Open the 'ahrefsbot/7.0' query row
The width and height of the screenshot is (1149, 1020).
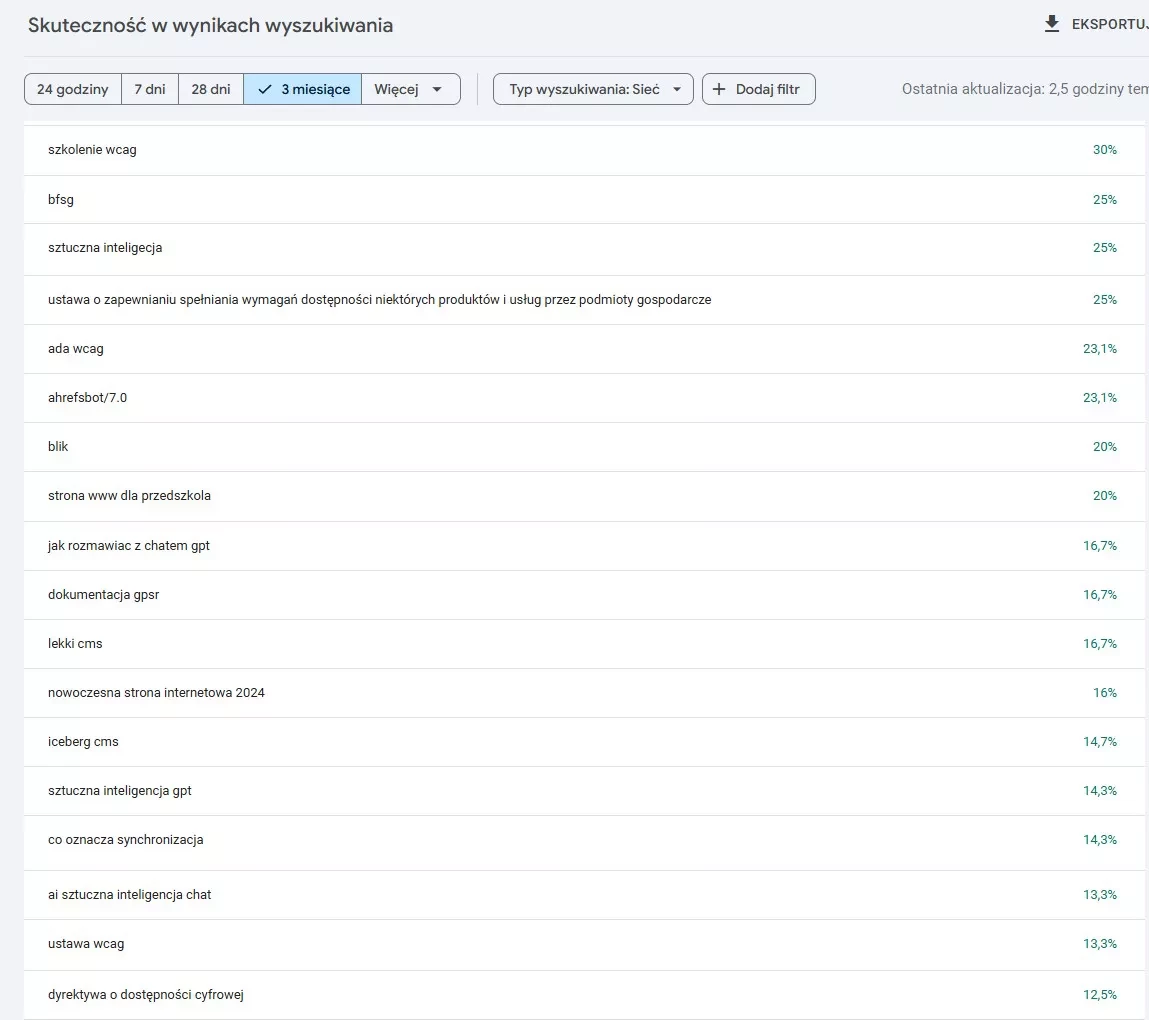click(584, 398)
